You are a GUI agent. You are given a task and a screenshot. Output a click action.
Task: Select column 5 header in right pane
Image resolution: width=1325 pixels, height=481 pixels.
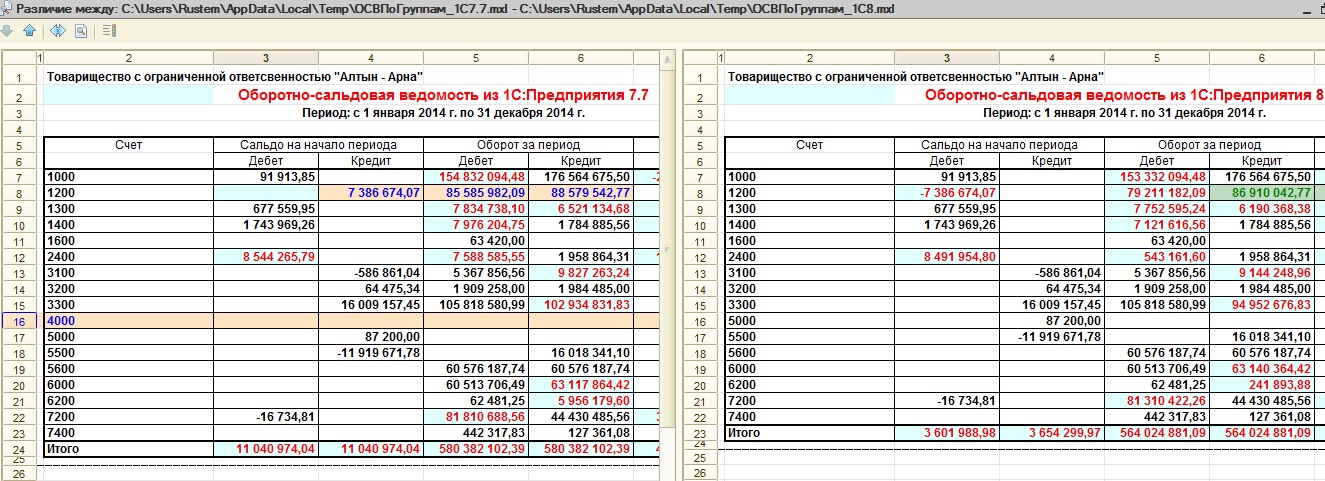pos(1156,58)
